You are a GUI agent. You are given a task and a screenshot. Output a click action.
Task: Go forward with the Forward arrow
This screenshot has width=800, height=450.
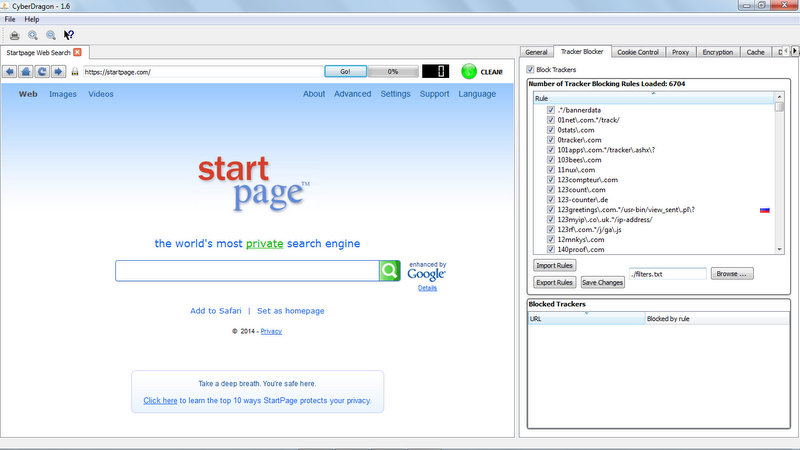coord(58,72)
